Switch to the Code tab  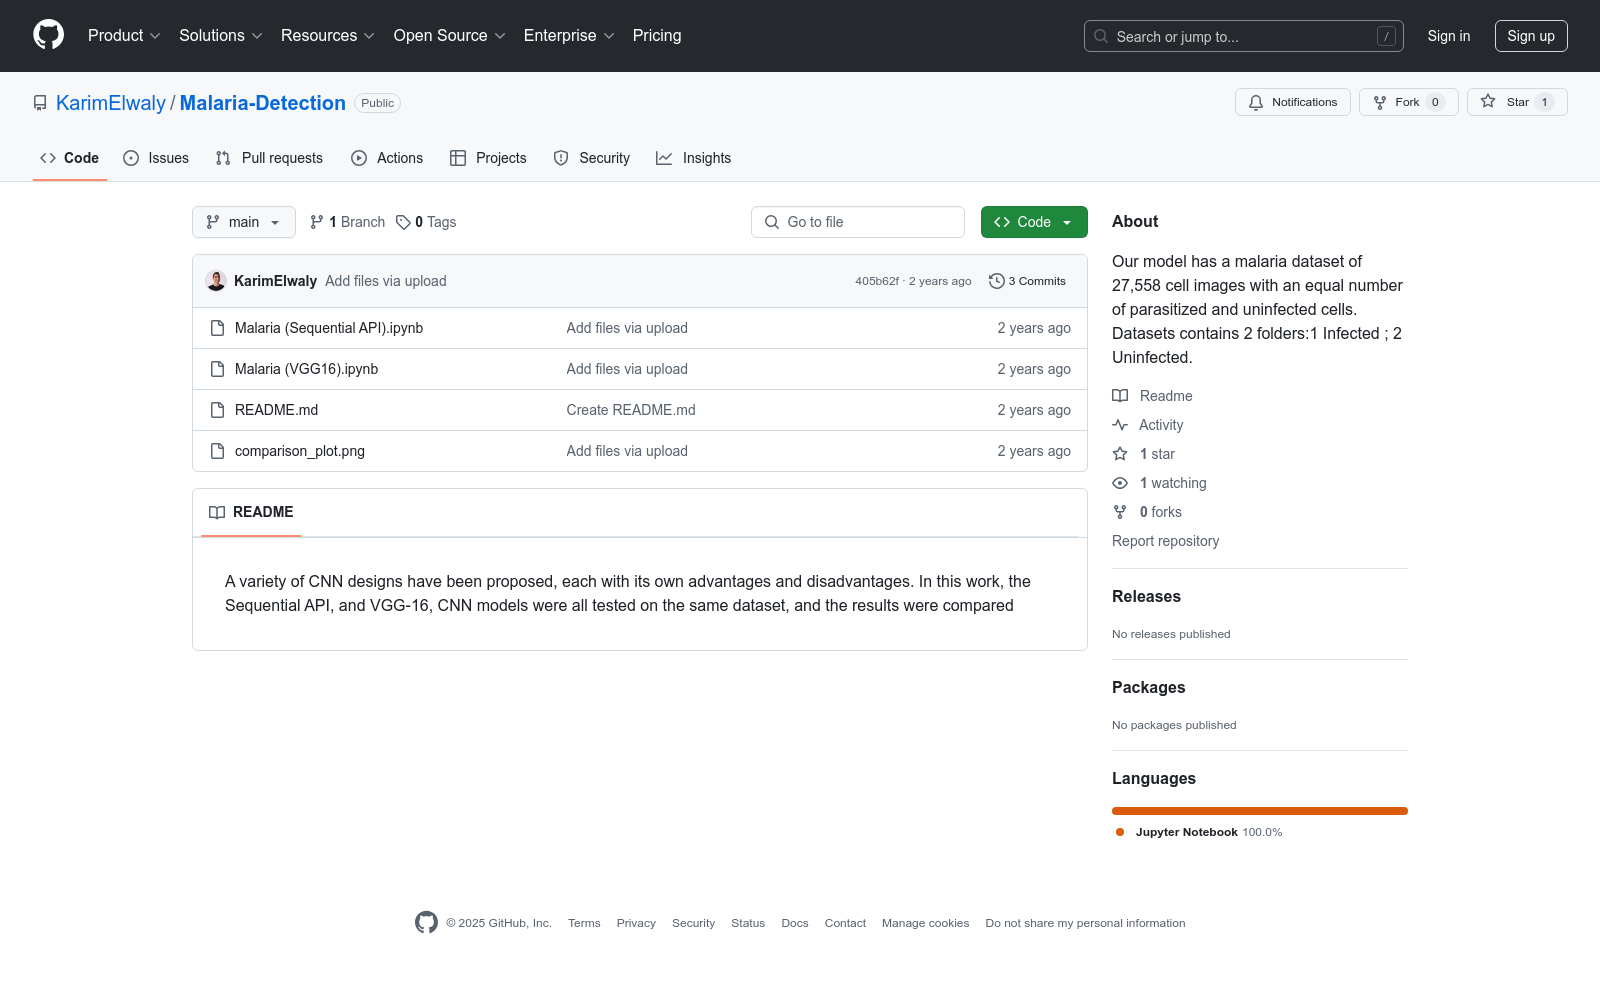point(70,158)
